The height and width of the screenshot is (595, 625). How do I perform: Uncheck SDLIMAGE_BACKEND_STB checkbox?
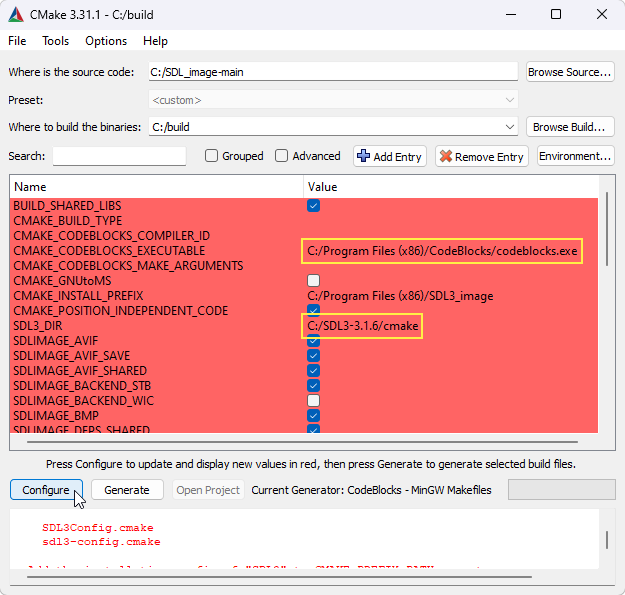313,385
